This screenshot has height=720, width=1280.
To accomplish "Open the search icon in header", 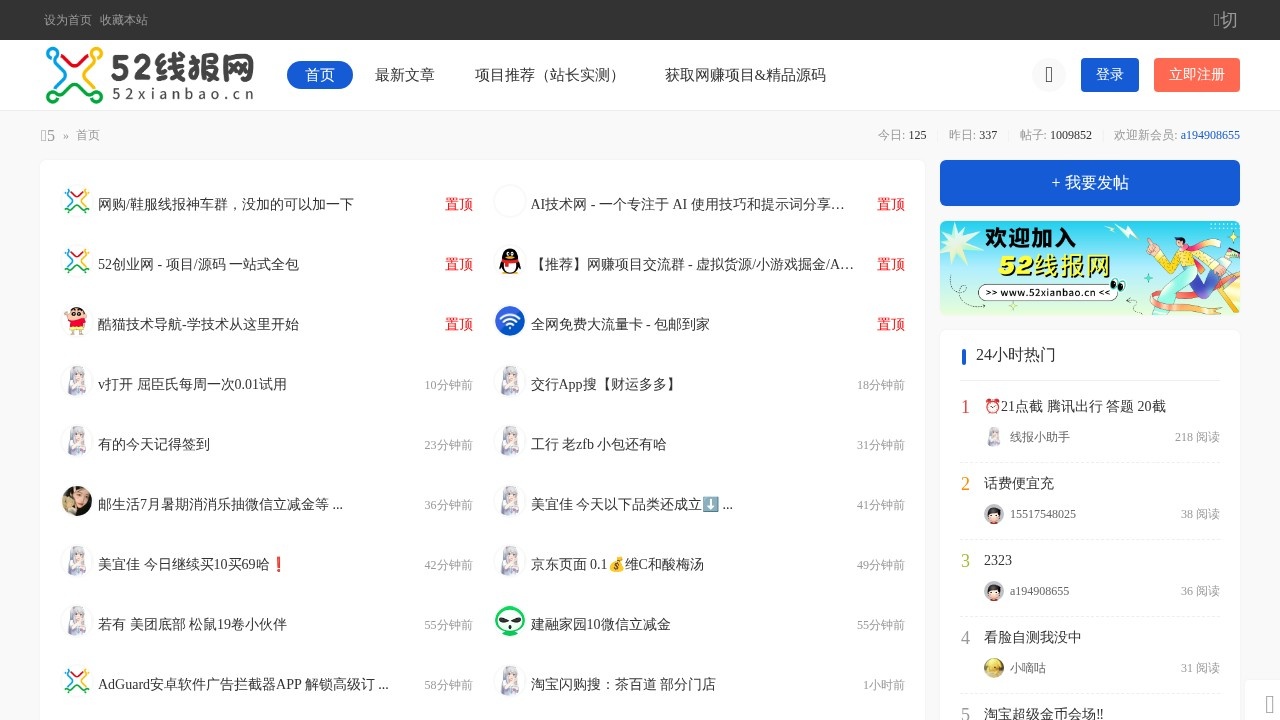I will pos(1049,75).
